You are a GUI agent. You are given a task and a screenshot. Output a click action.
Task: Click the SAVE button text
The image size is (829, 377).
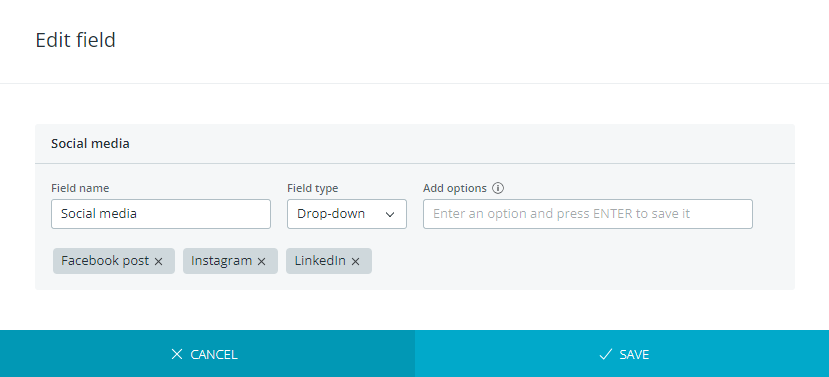634,354
